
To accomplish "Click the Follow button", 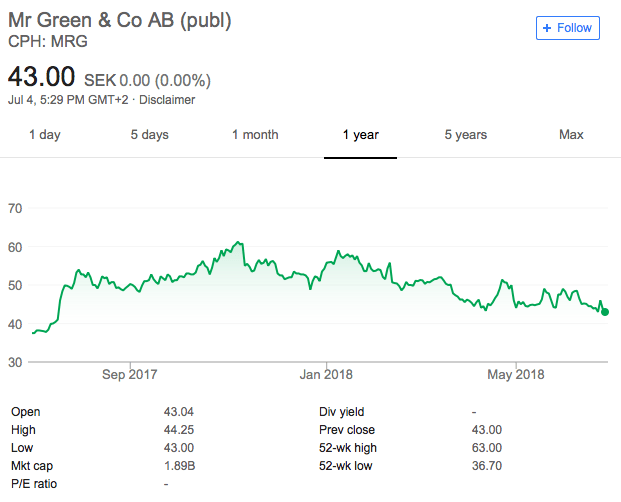I will click(568, 28).
